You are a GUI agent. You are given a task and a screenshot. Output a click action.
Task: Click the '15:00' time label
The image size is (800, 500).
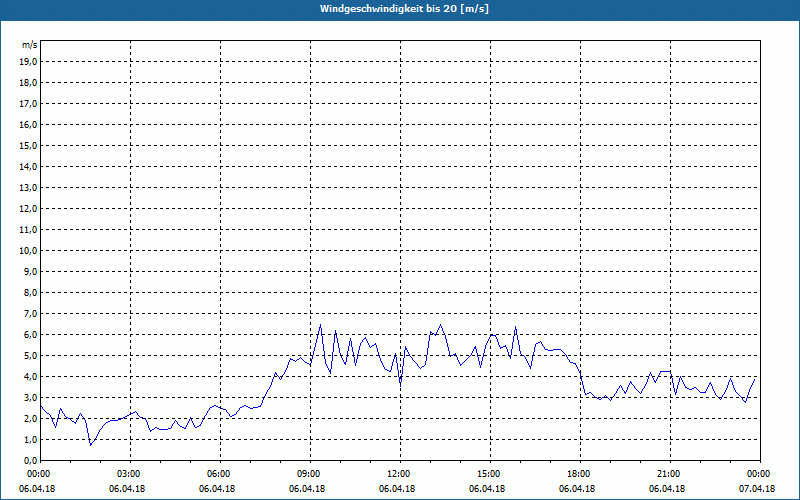click(491, 474)
